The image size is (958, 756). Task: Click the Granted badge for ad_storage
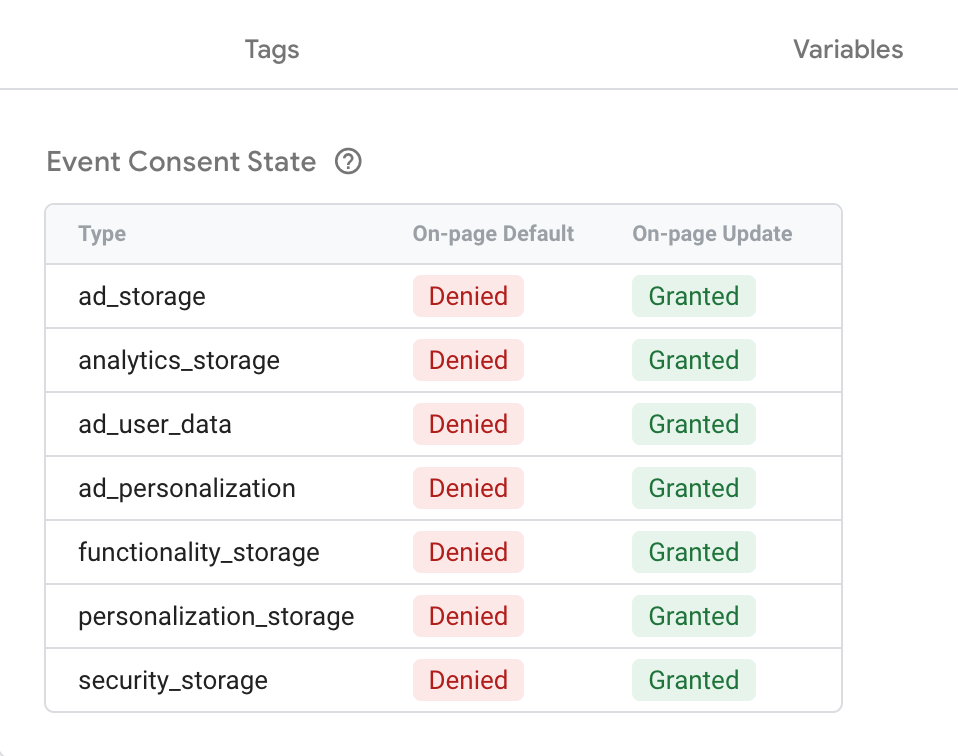[694, 296]
